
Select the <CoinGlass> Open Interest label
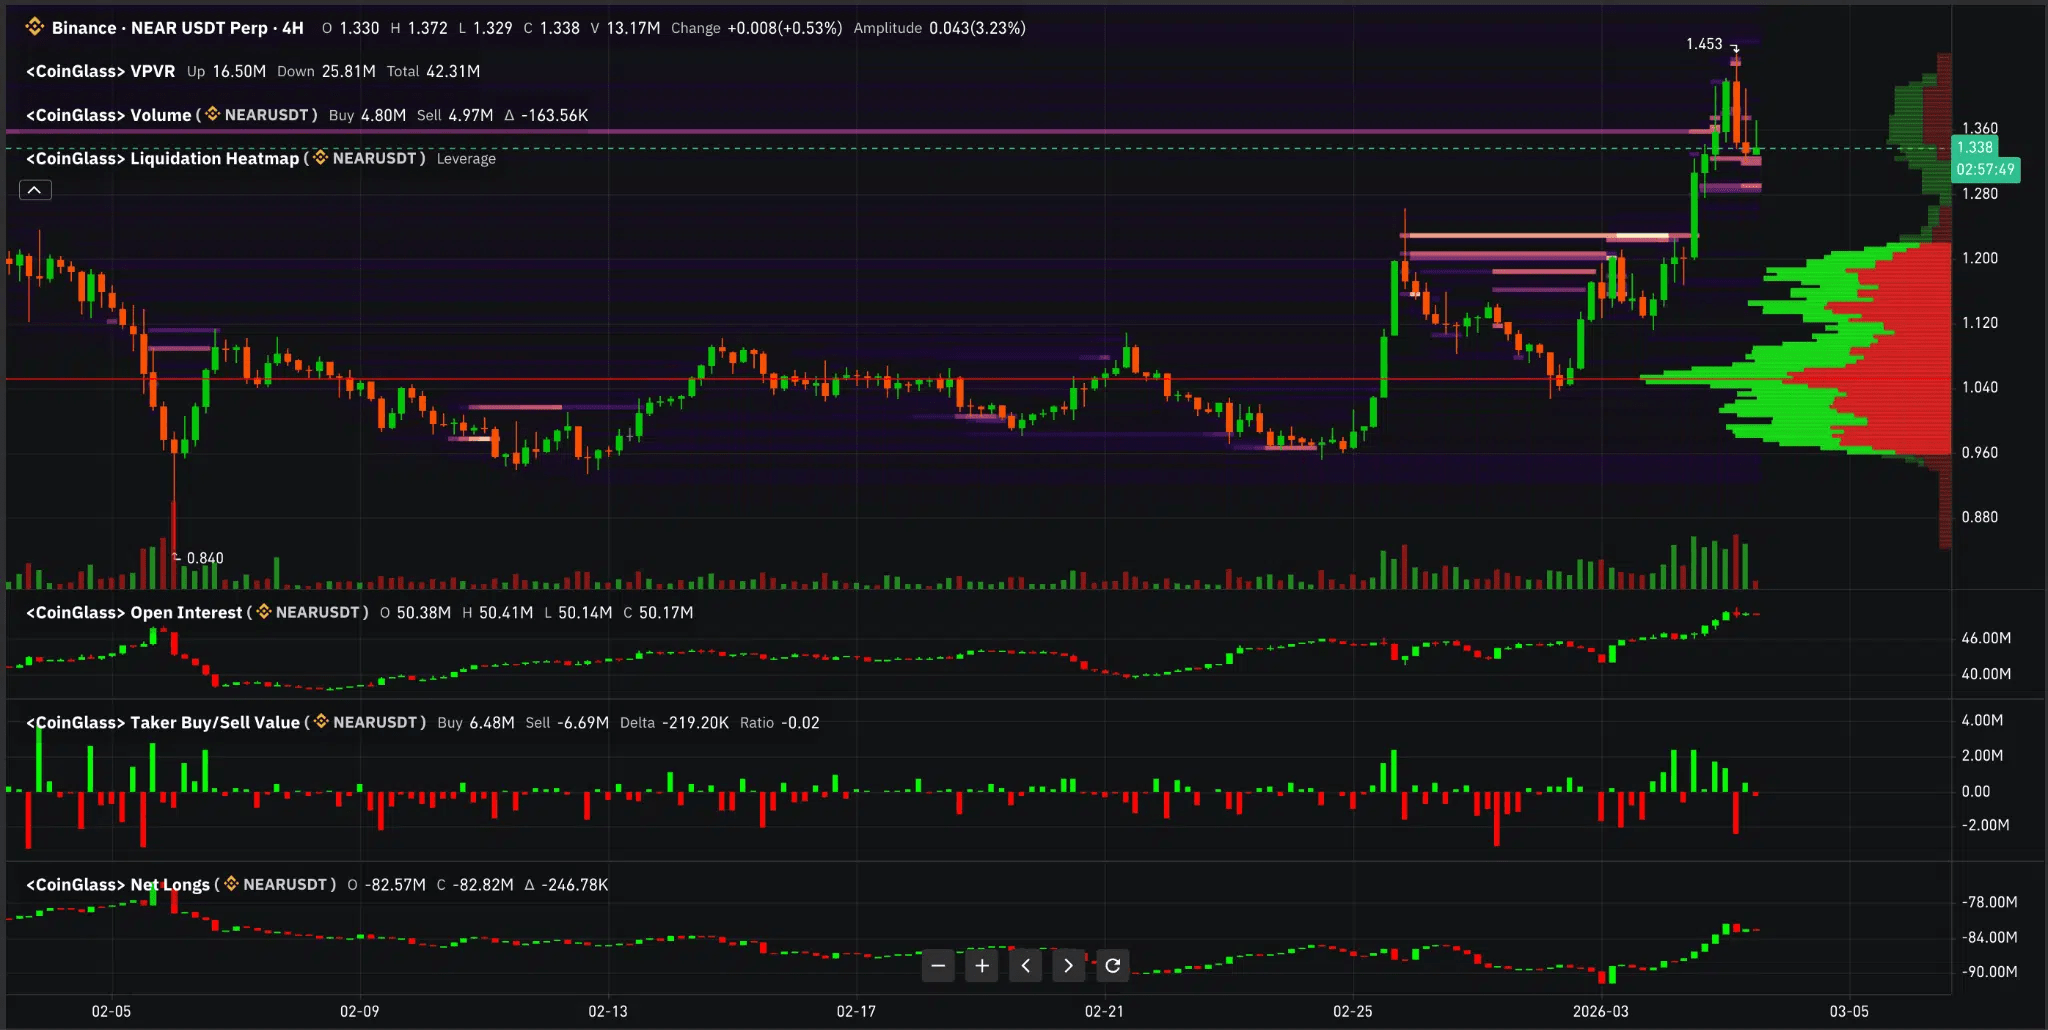pyautogui.click(x=134, y=612)
